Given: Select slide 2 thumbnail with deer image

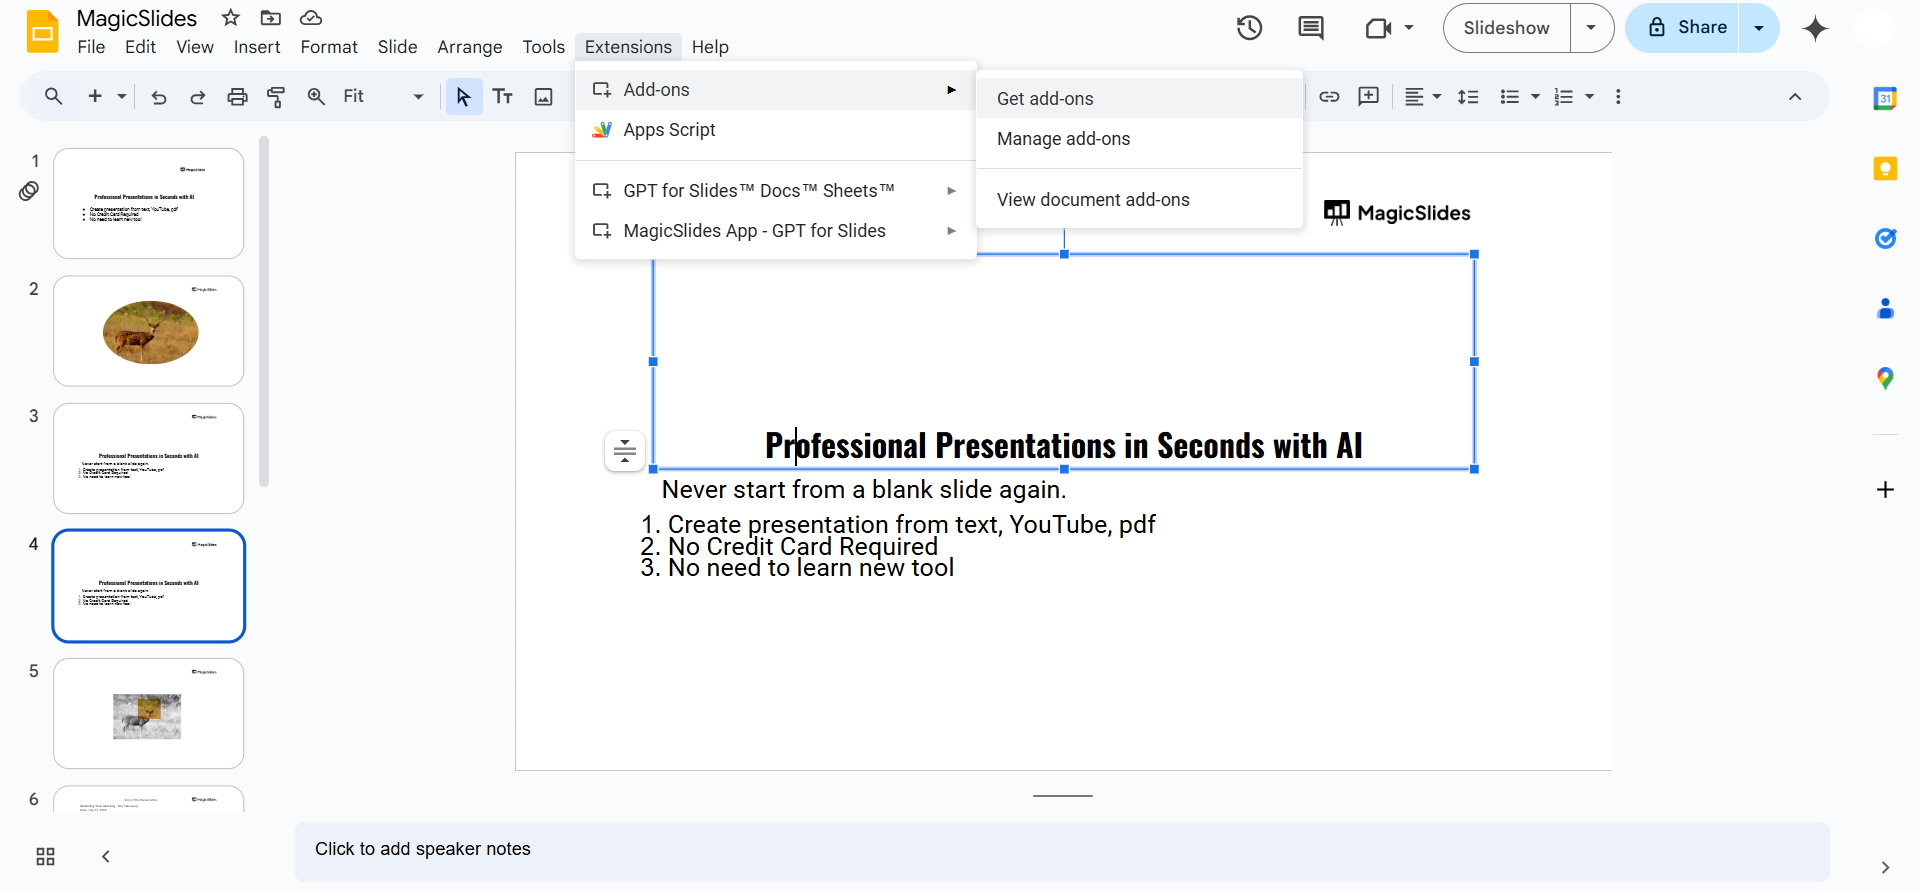Looking at the screenshot, I should pos(149,331).
